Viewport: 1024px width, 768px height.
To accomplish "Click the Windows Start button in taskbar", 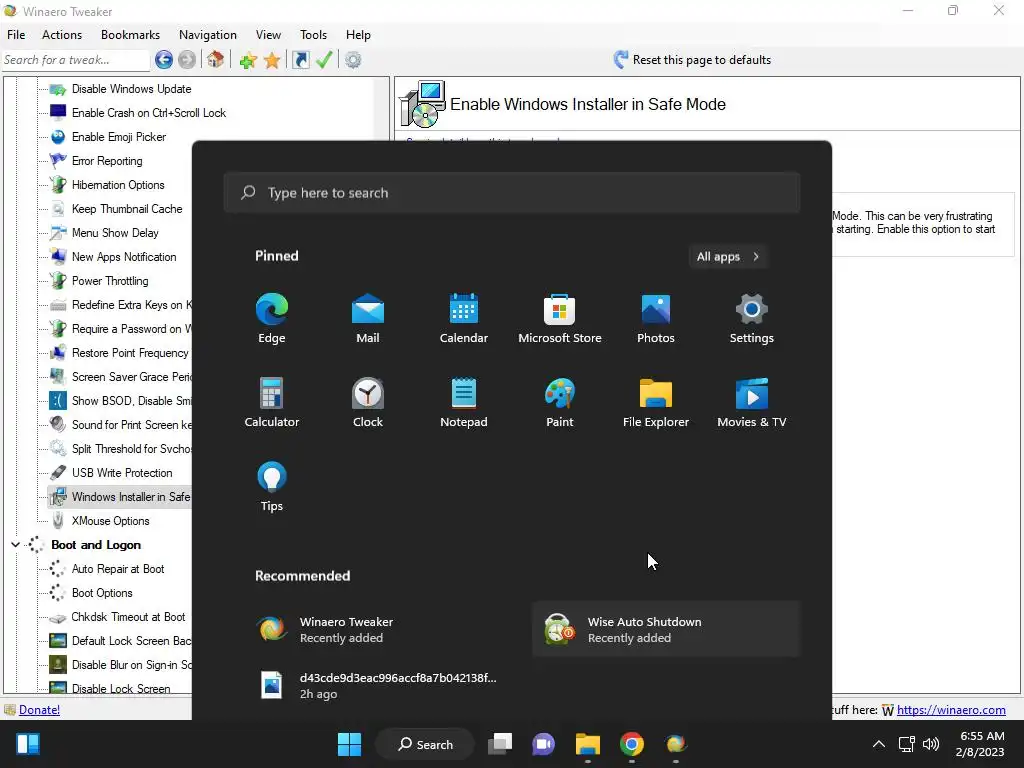I will (x=349, y=744).
